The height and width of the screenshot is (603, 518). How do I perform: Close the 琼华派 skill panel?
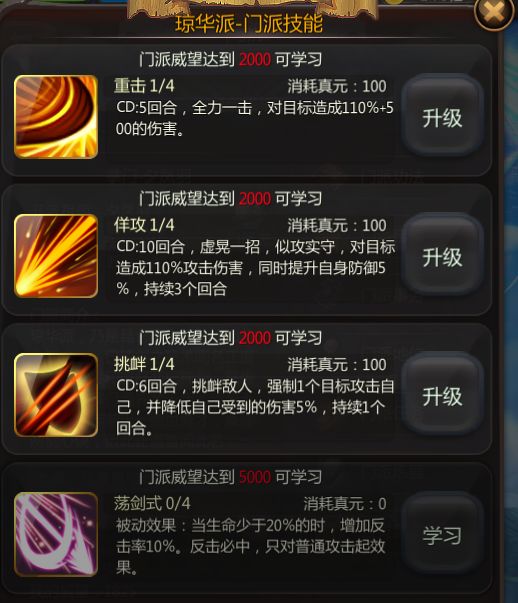point(494,12)
